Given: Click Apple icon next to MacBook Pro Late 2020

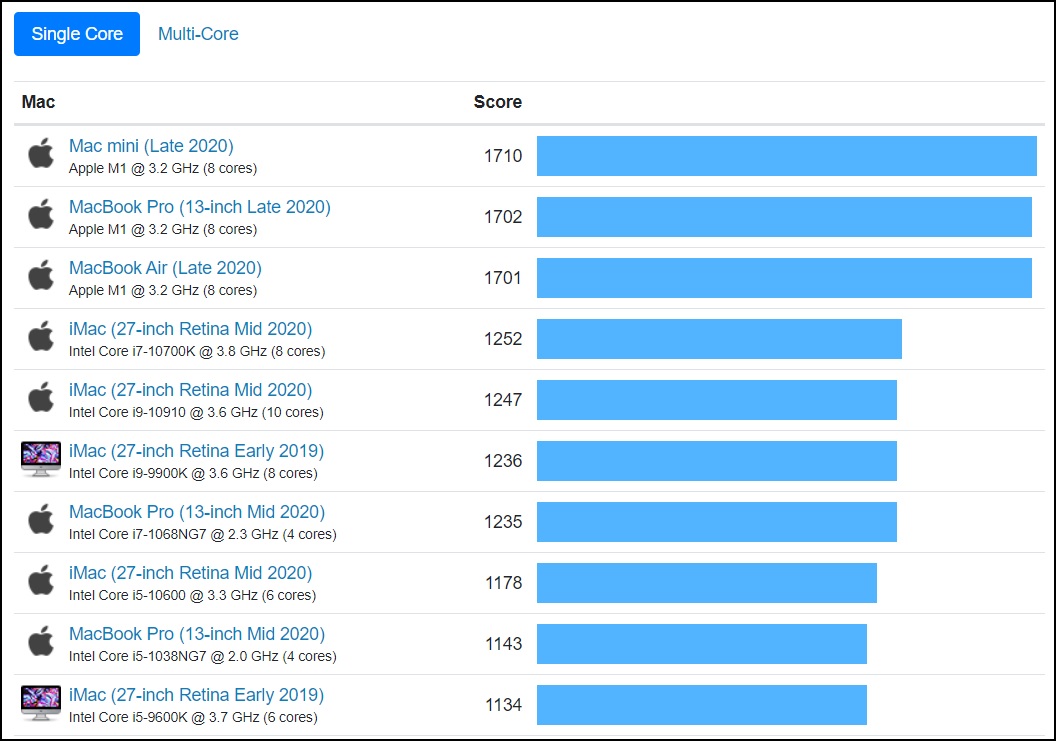Looking at the screenshot, I should [x=41, y=216].
